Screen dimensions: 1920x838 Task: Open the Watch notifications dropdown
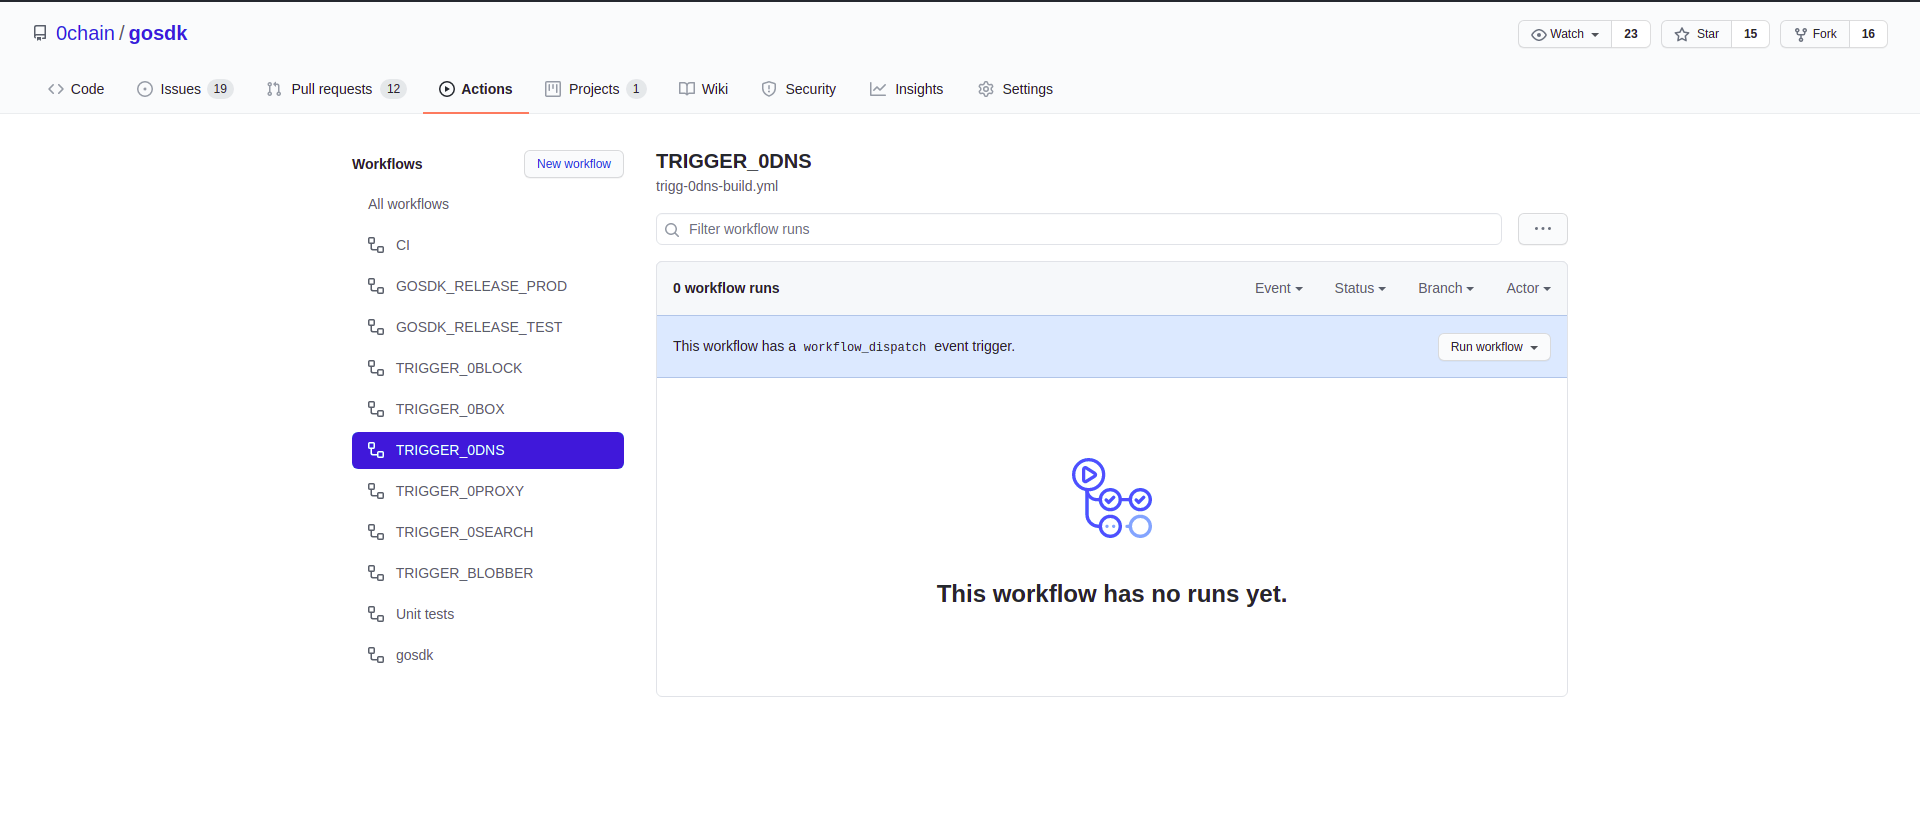pyautogui.click(x=1565, y=34)
